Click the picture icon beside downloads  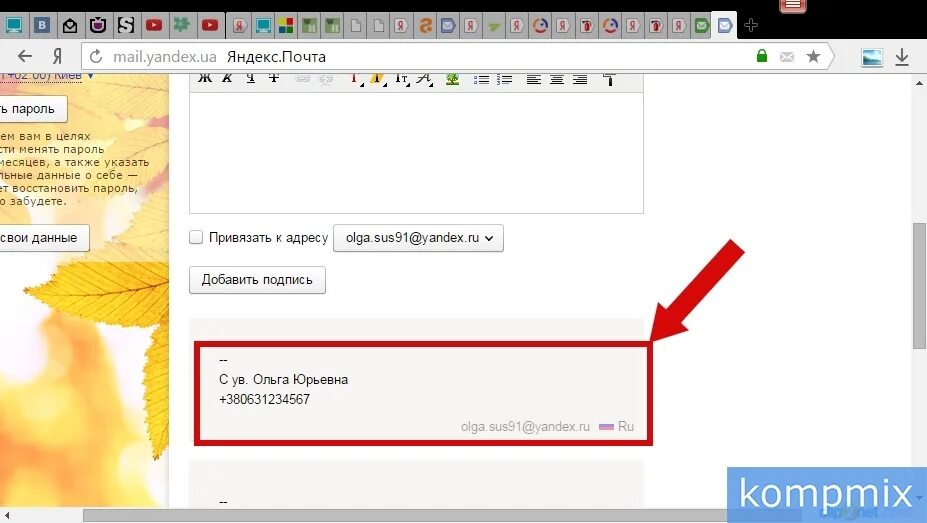(872, 57)
